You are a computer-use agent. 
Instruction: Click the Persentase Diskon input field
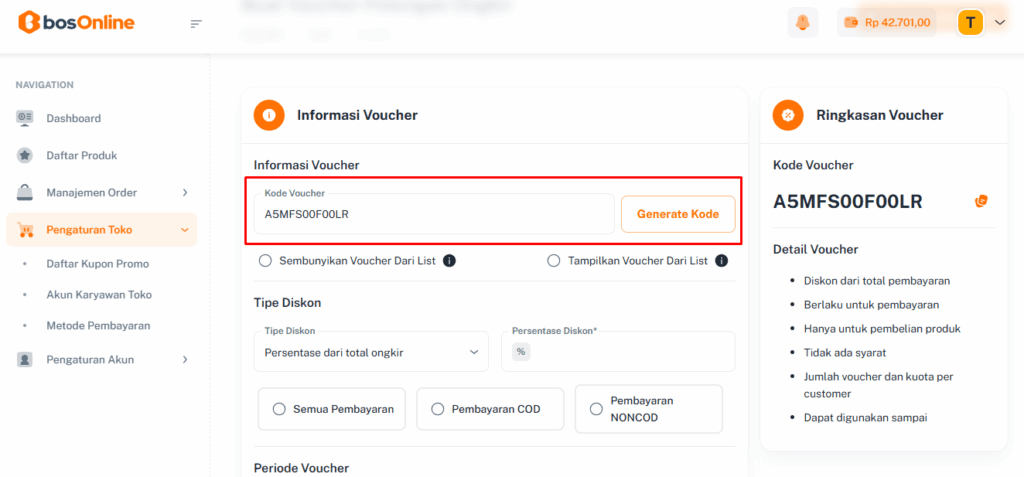pyautogui.click(x=630, y=352)
